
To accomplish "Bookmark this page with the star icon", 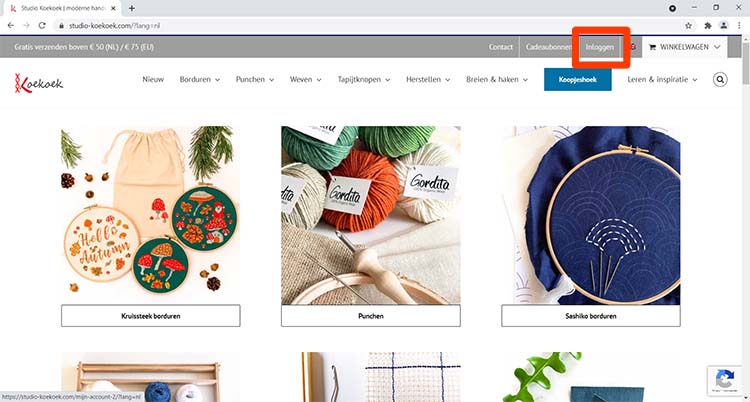I will [x=688, y=25].
